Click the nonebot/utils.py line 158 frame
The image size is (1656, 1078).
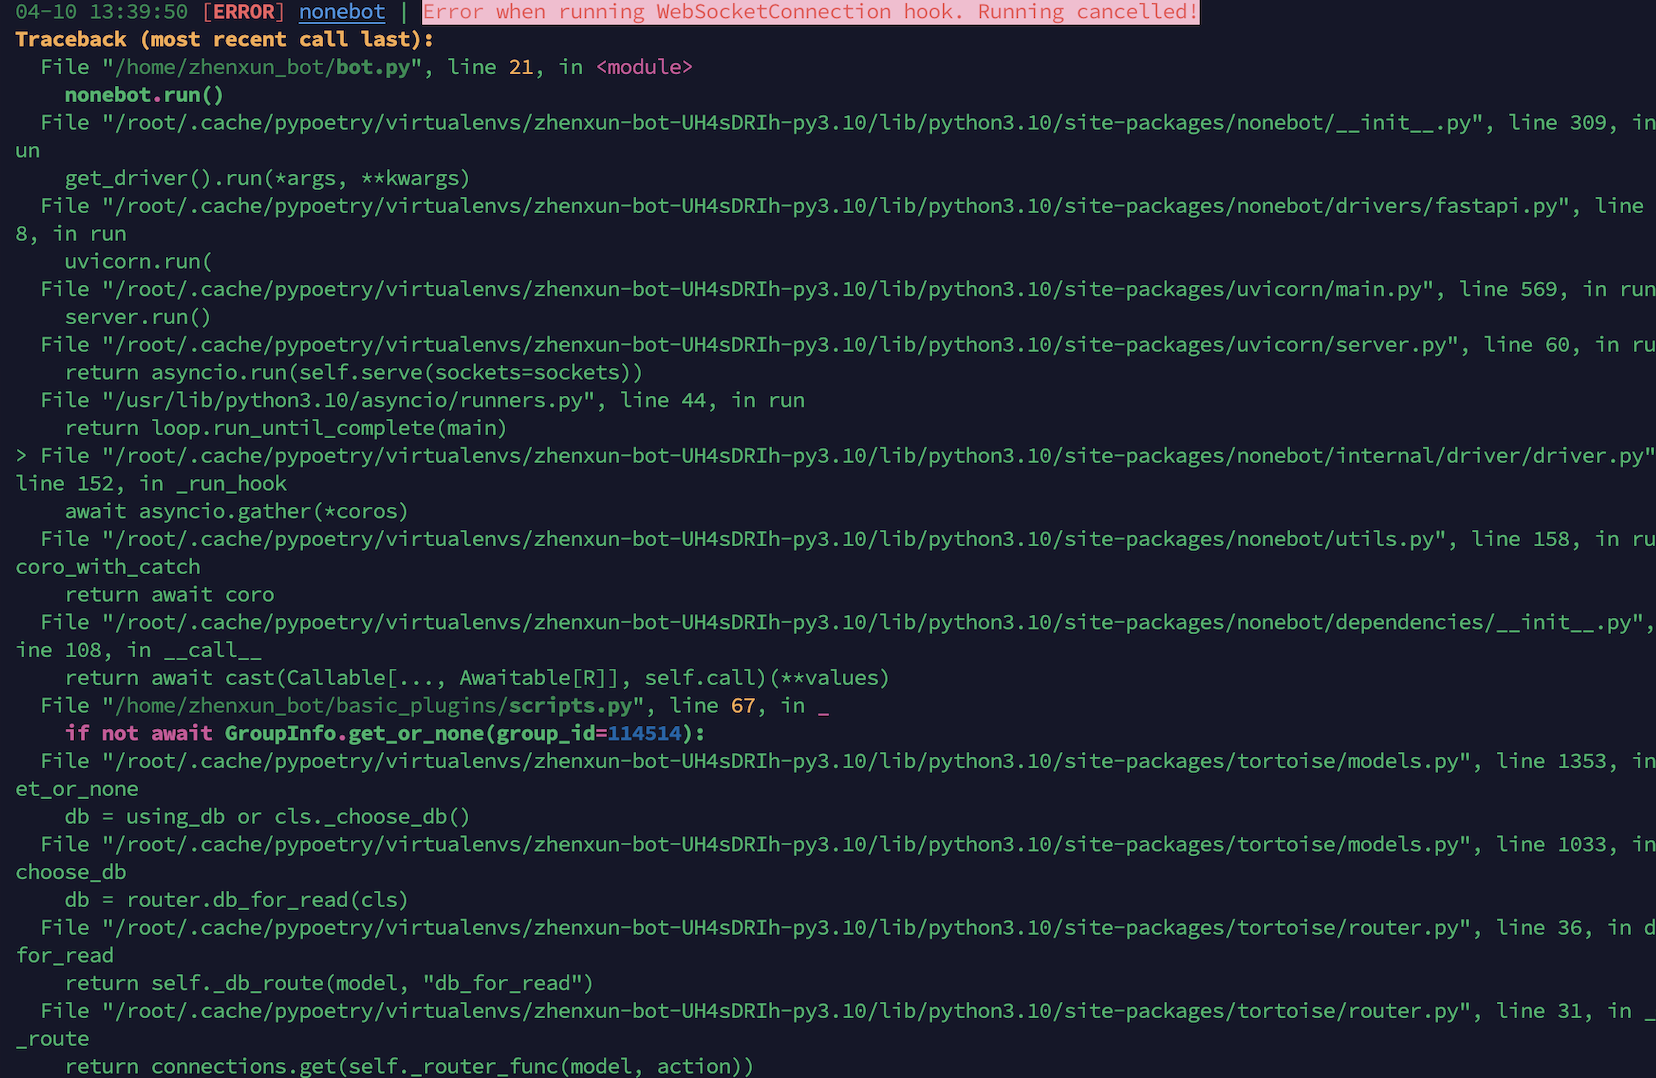click(x=848, y=539)
